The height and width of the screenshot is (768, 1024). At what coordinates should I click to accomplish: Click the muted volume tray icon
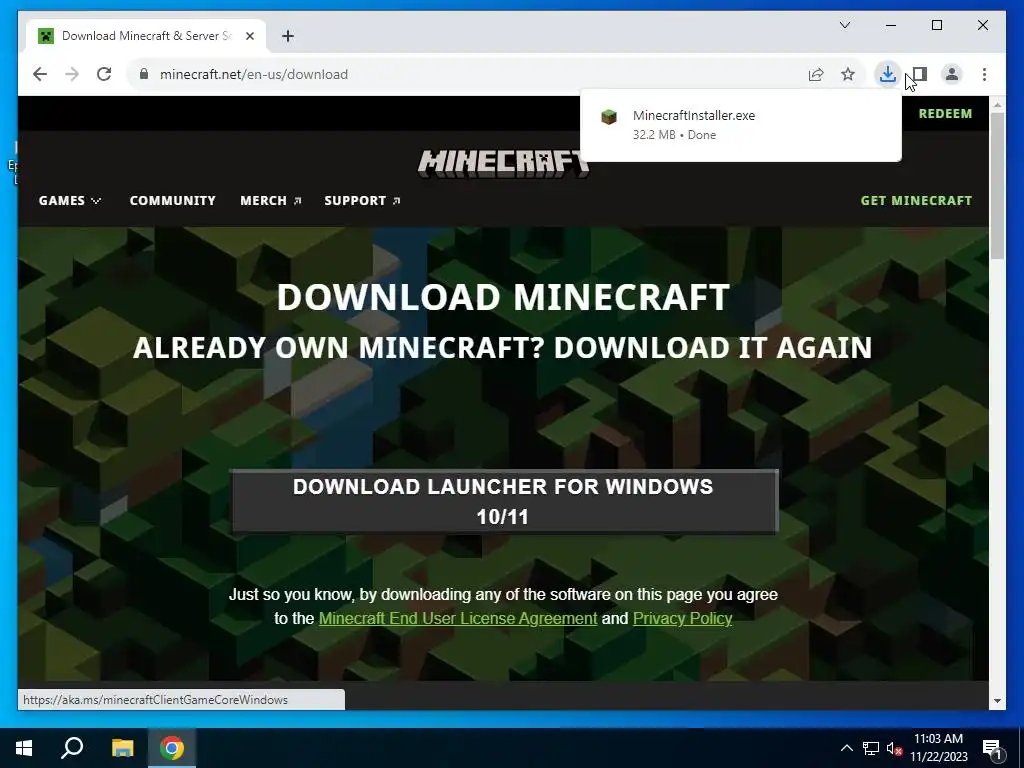tap(894, 748)
